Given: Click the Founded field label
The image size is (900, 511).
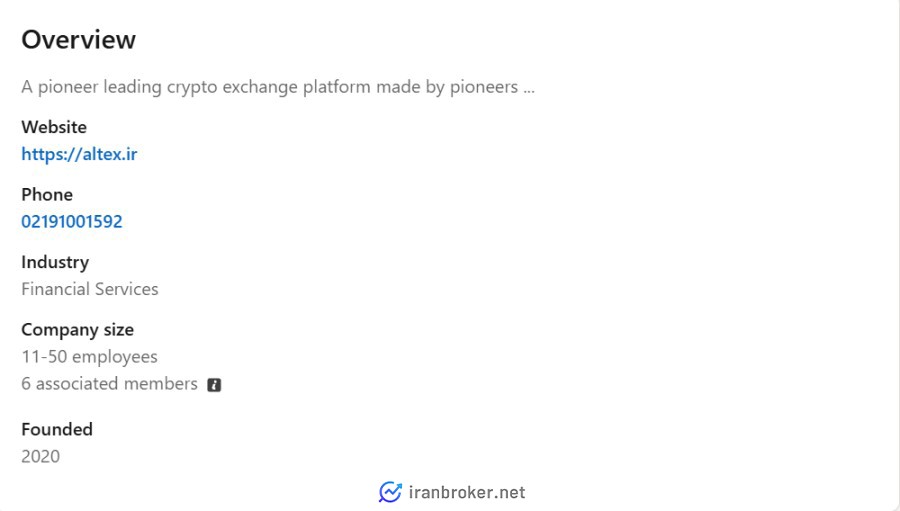Looking at the screenshot, I should (57, 429).
